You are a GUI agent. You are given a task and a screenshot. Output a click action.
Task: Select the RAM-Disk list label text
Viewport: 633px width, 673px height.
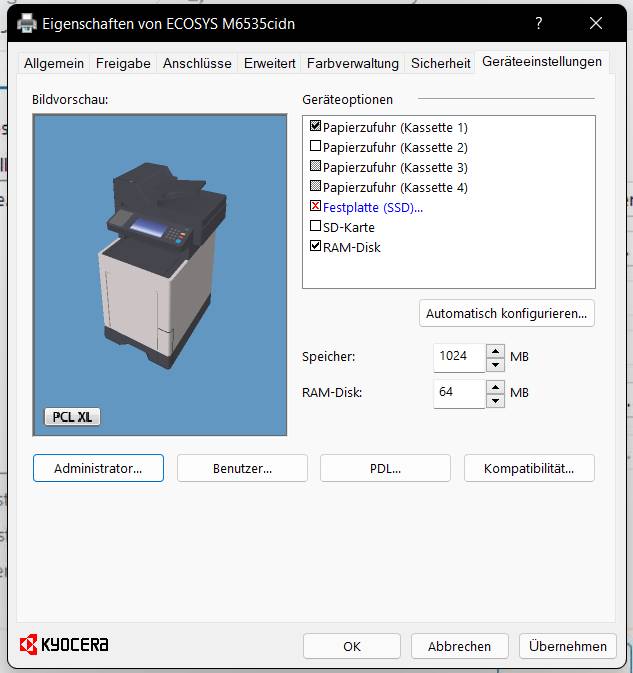pos(352,248)
